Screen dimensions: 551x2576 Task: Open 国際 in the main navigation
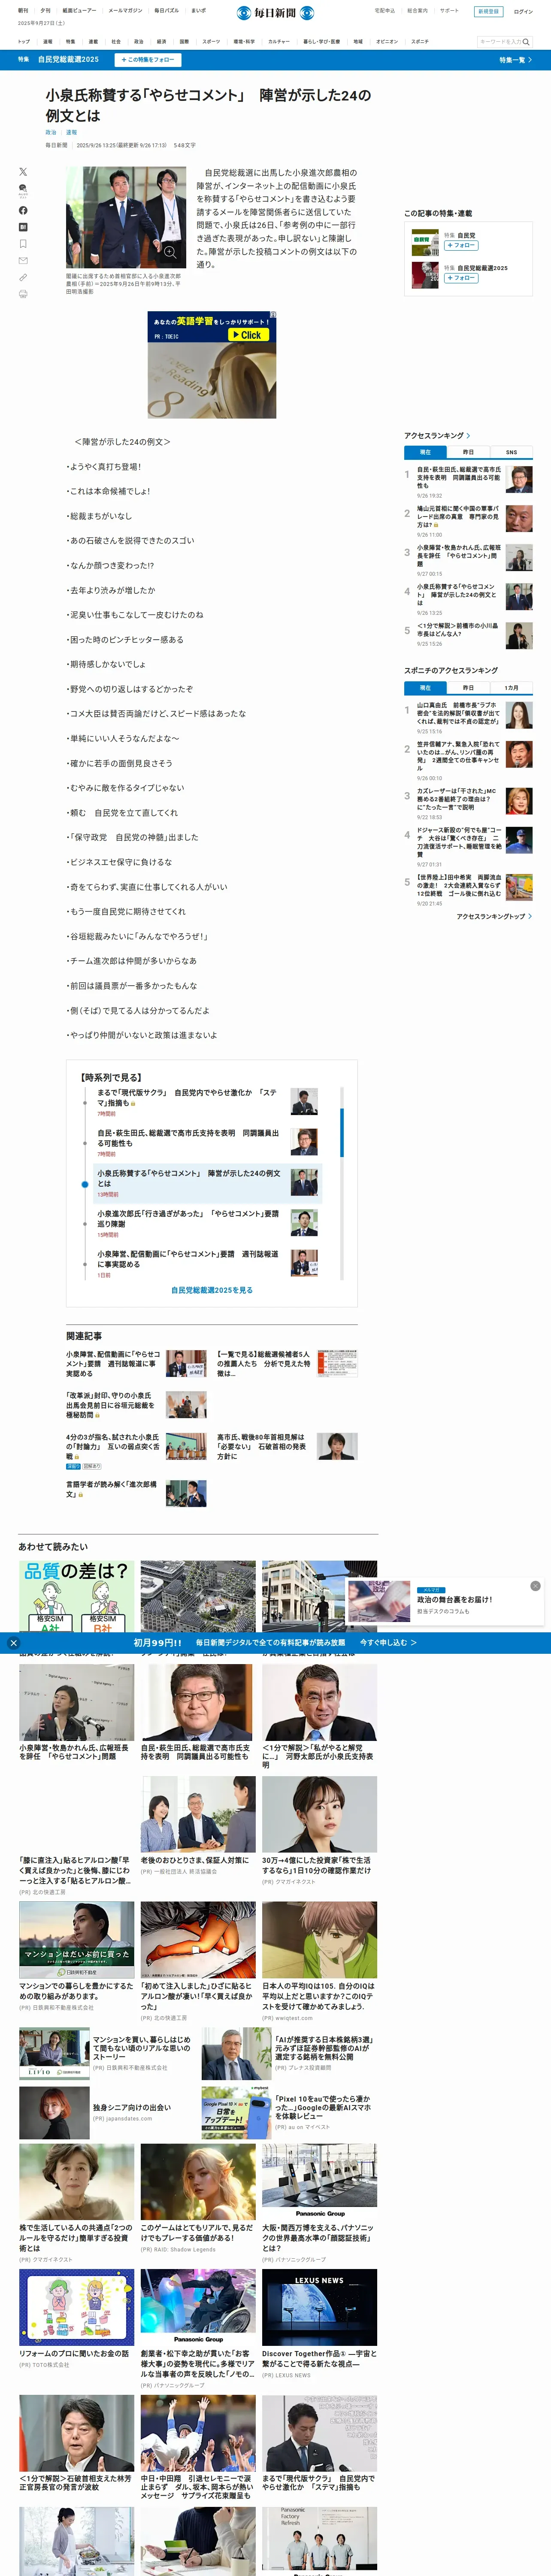click(184, 42)
